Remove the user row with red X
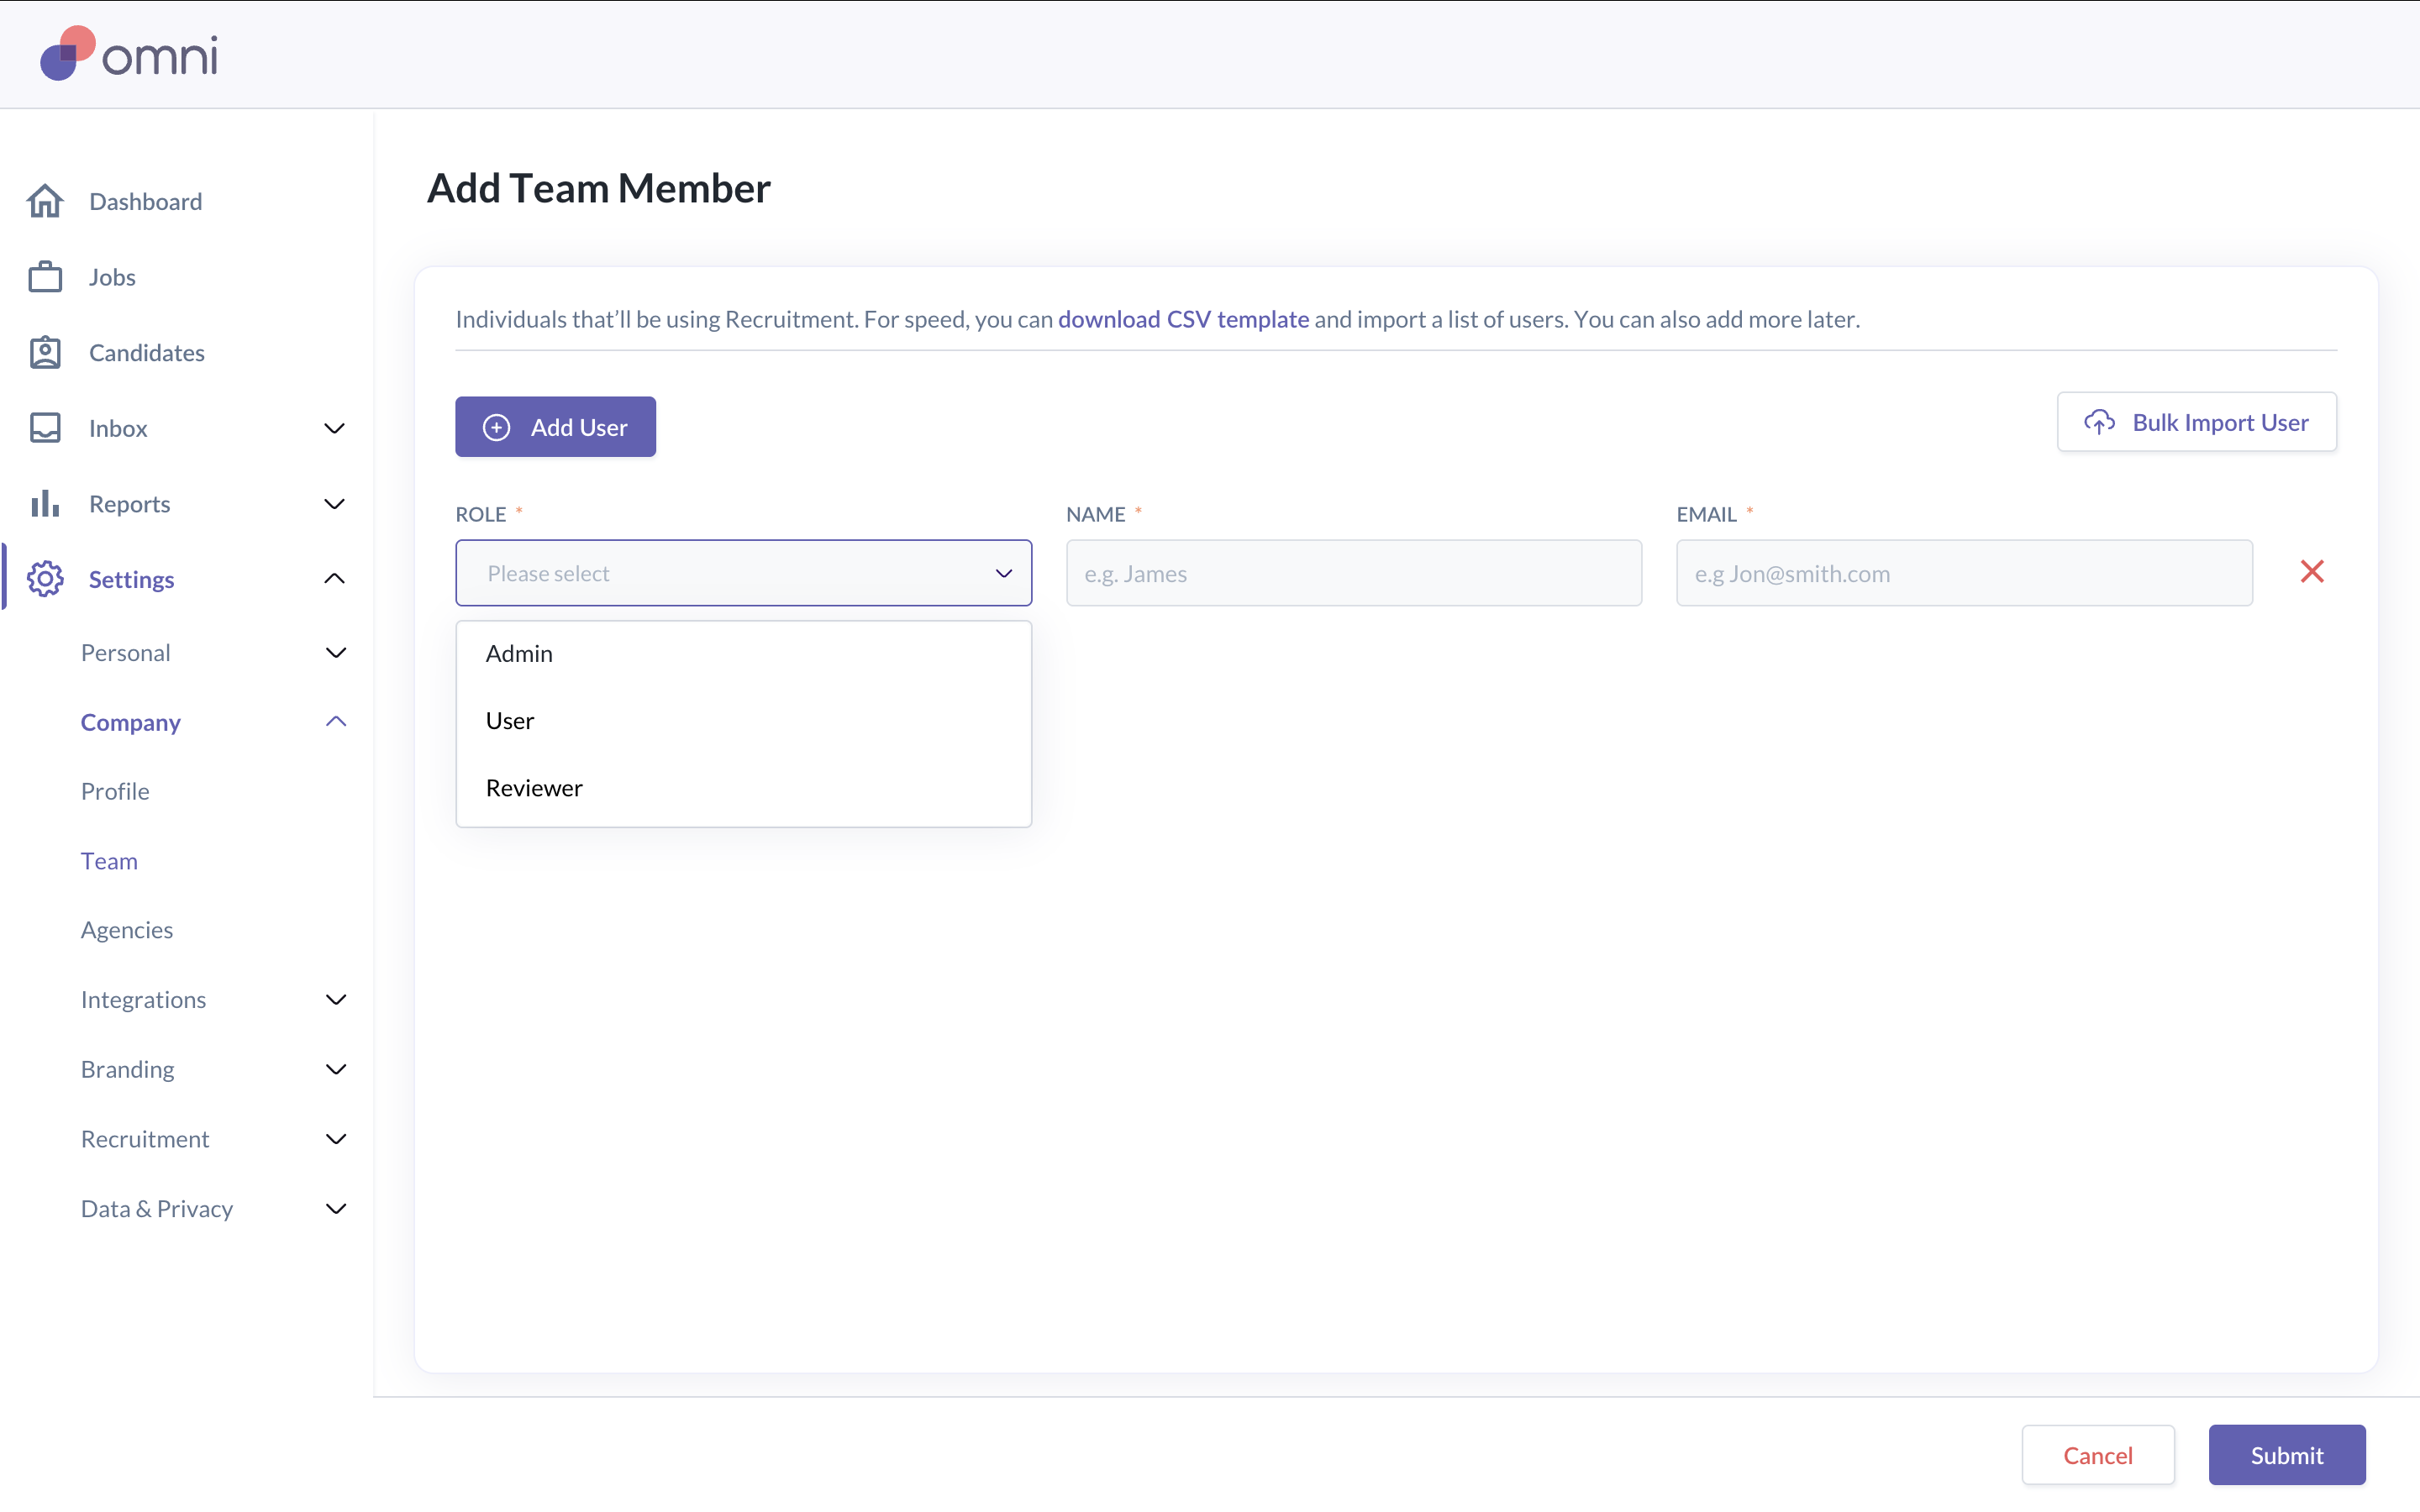The width and height of the screenshot is (2420, 1512). coord(2311,571)
